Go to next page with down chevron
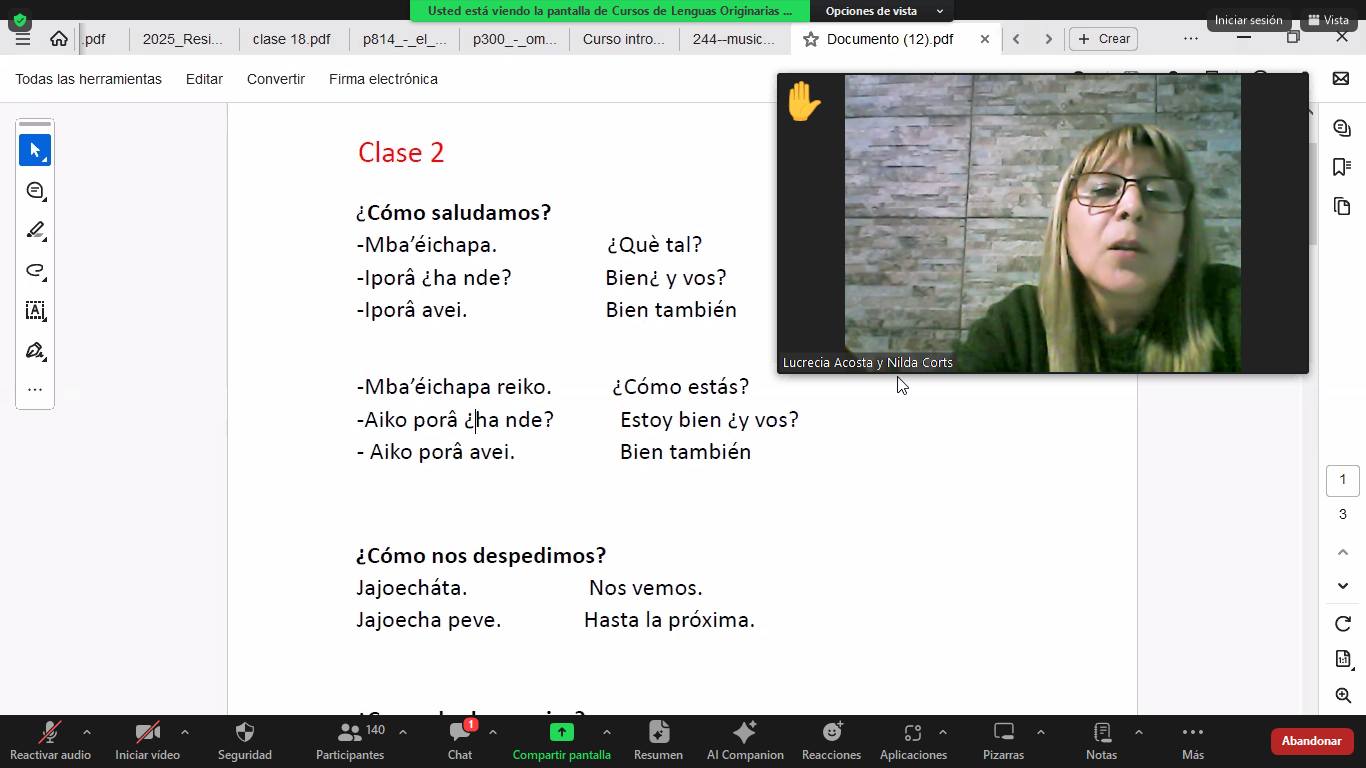This screenshot has height=768, width=1366. point(1343,586)
